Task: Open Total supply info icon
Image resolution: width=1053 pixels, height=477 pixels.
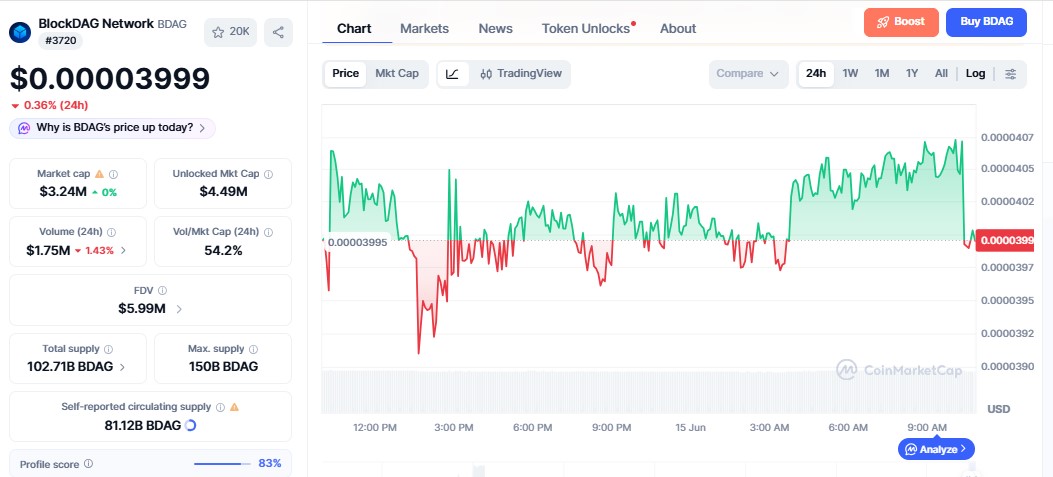Action: click(109, 349)
